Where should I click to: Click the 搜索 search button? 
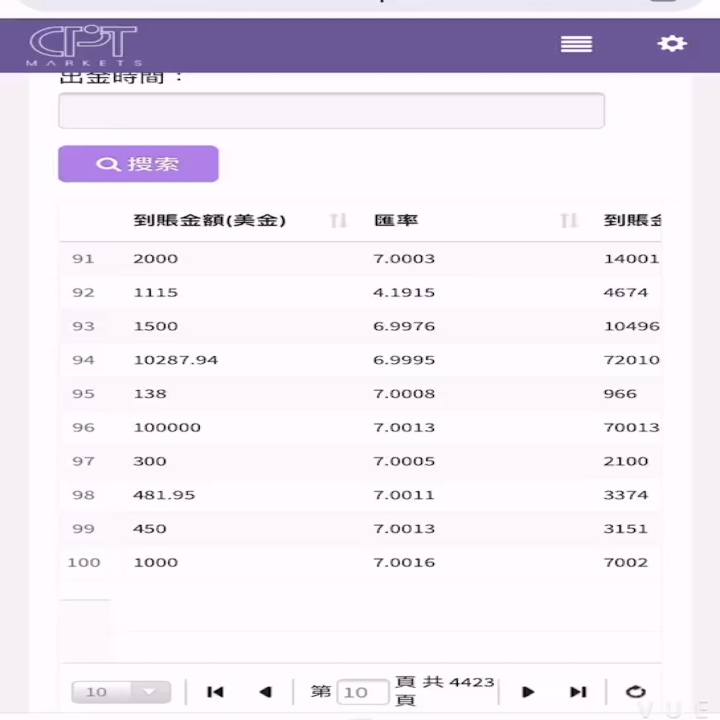[x=138, y=164]
